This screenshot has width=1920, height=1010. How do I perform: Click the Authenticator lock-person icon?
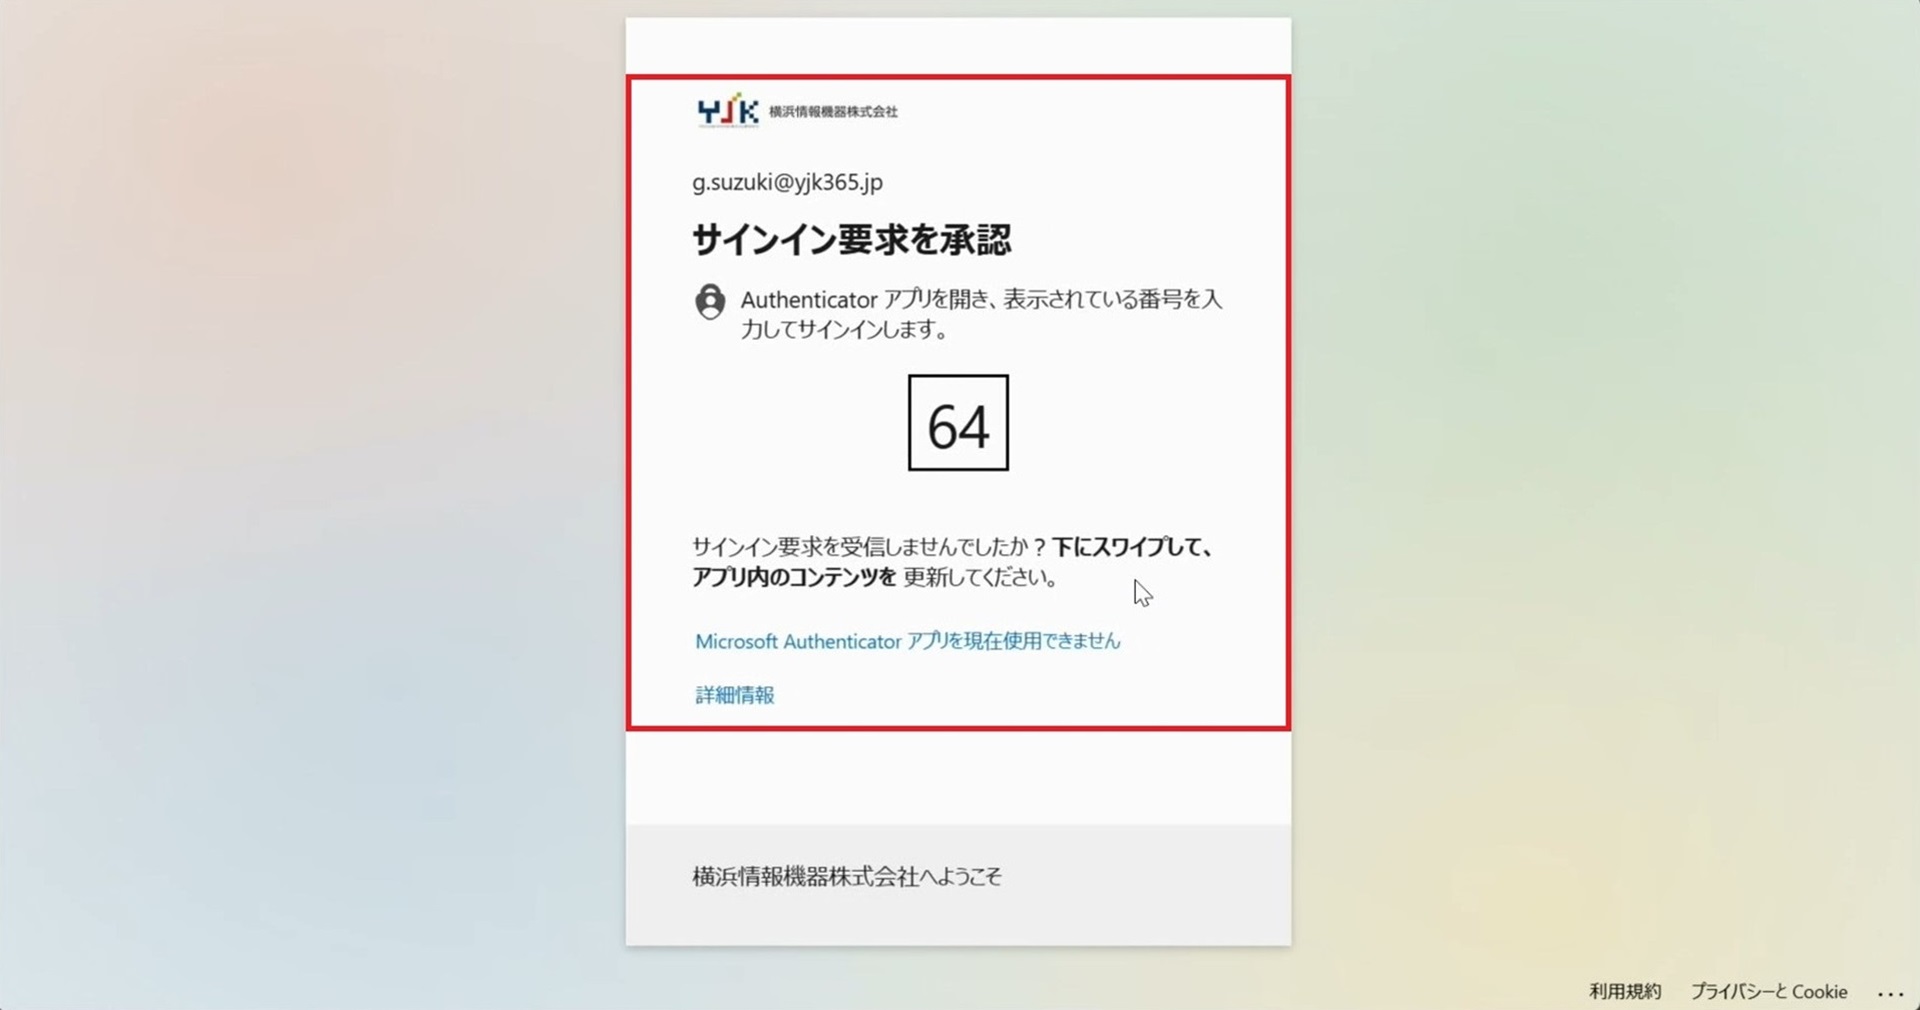point(710,301)
